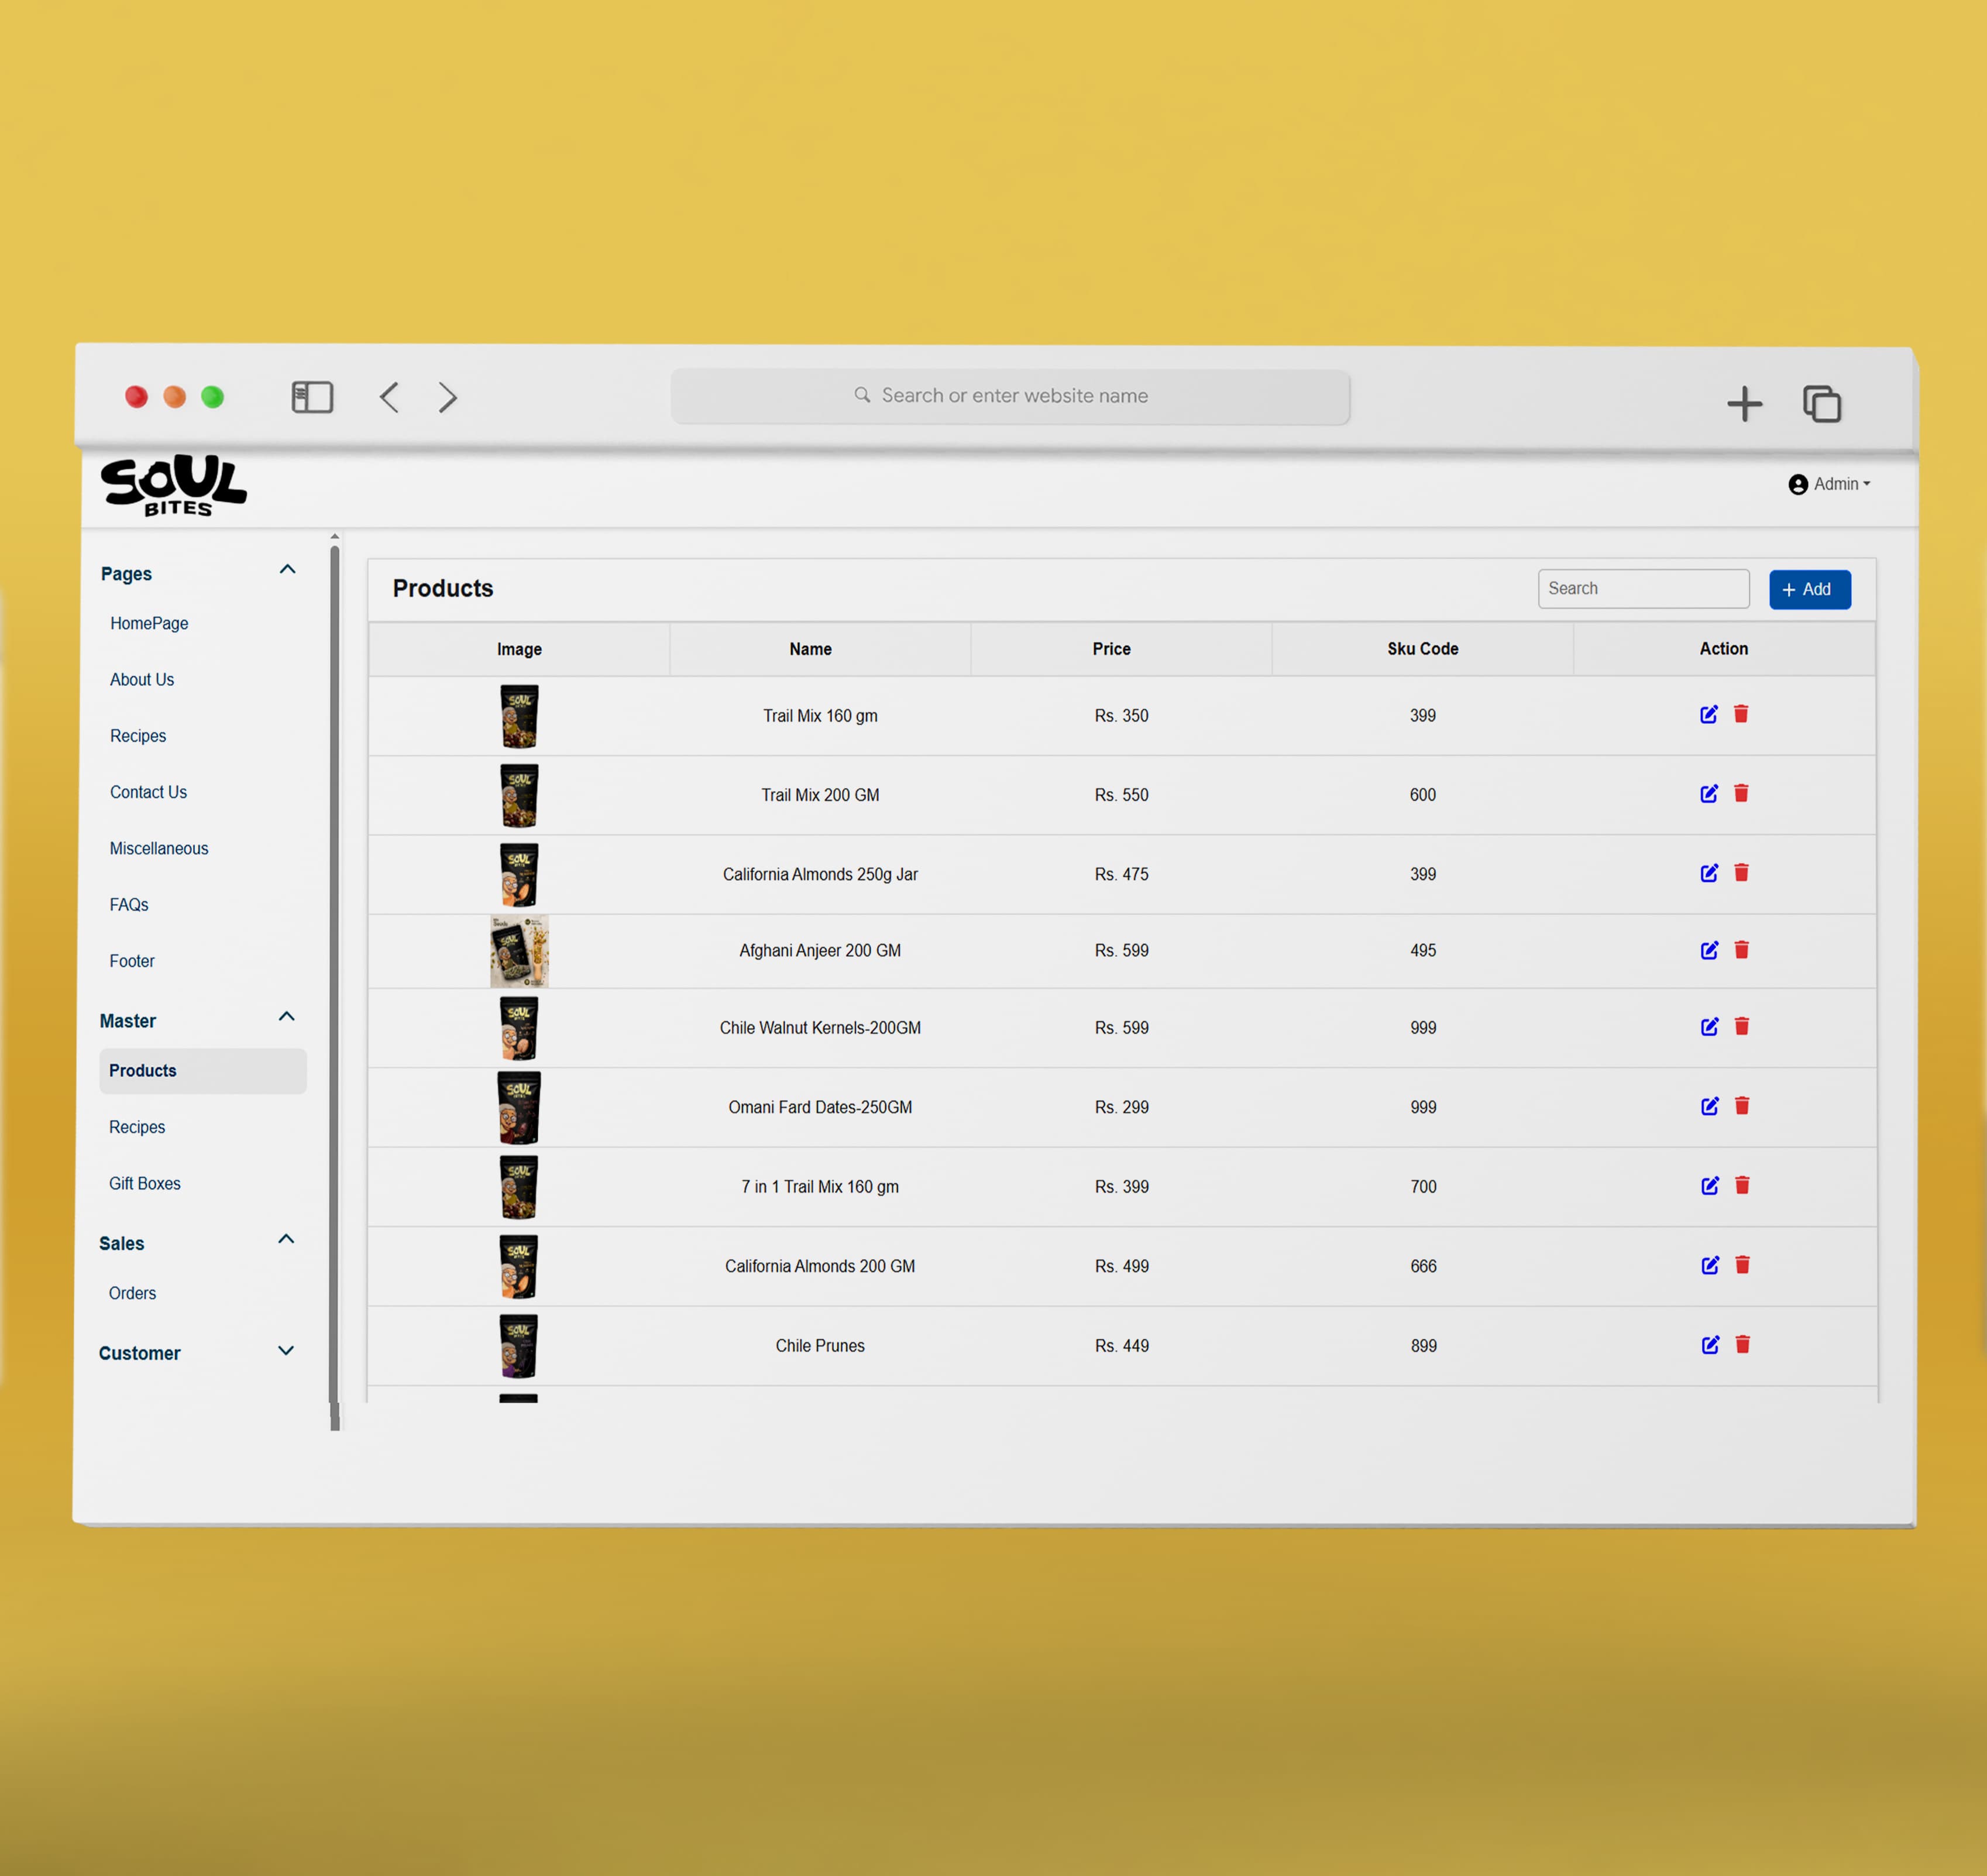Screen dimensions: 1987x1876
Task: Edit the California Almonds 200 GM row
Action: tap(1710, 1265)
